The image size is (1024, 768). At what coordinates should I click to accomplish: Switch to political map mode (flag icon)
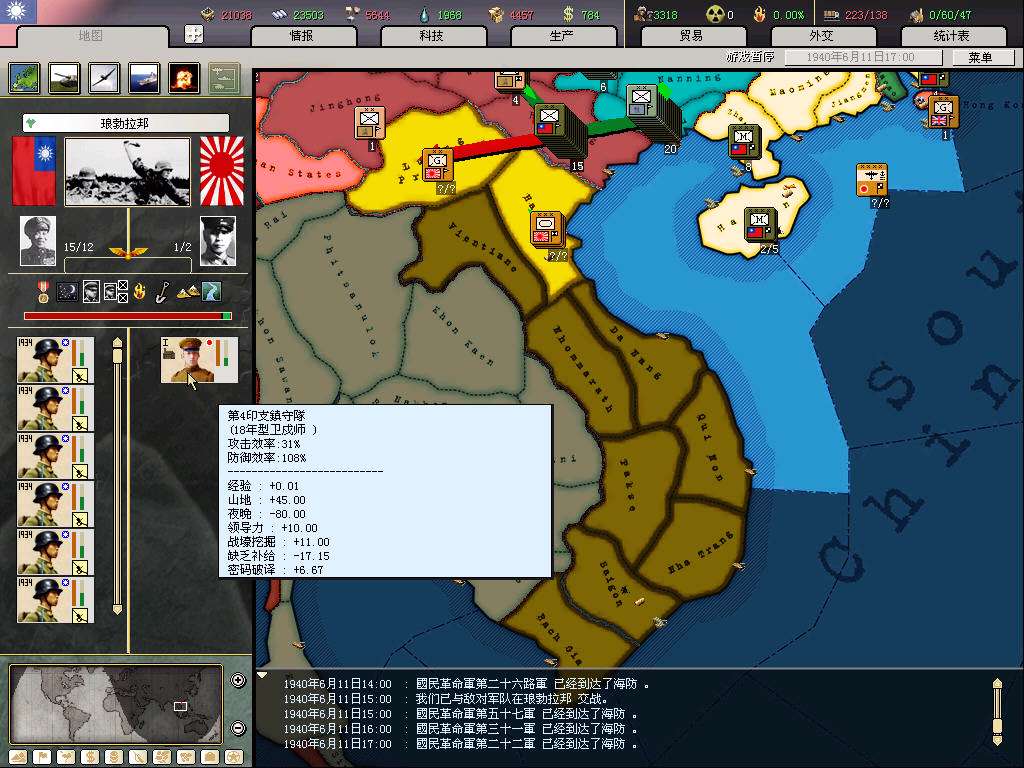click(42, 757)
